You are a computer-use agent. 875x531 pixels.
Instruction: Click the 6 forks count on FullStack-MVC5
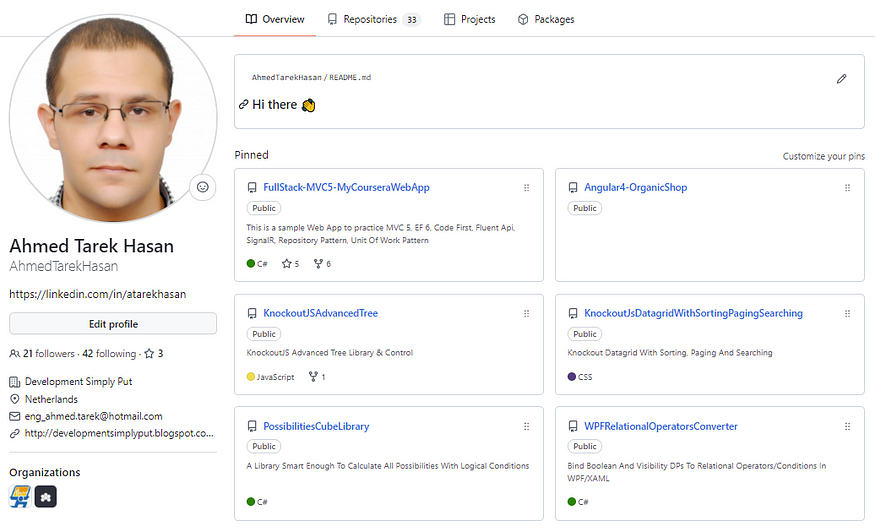[323, 264]
